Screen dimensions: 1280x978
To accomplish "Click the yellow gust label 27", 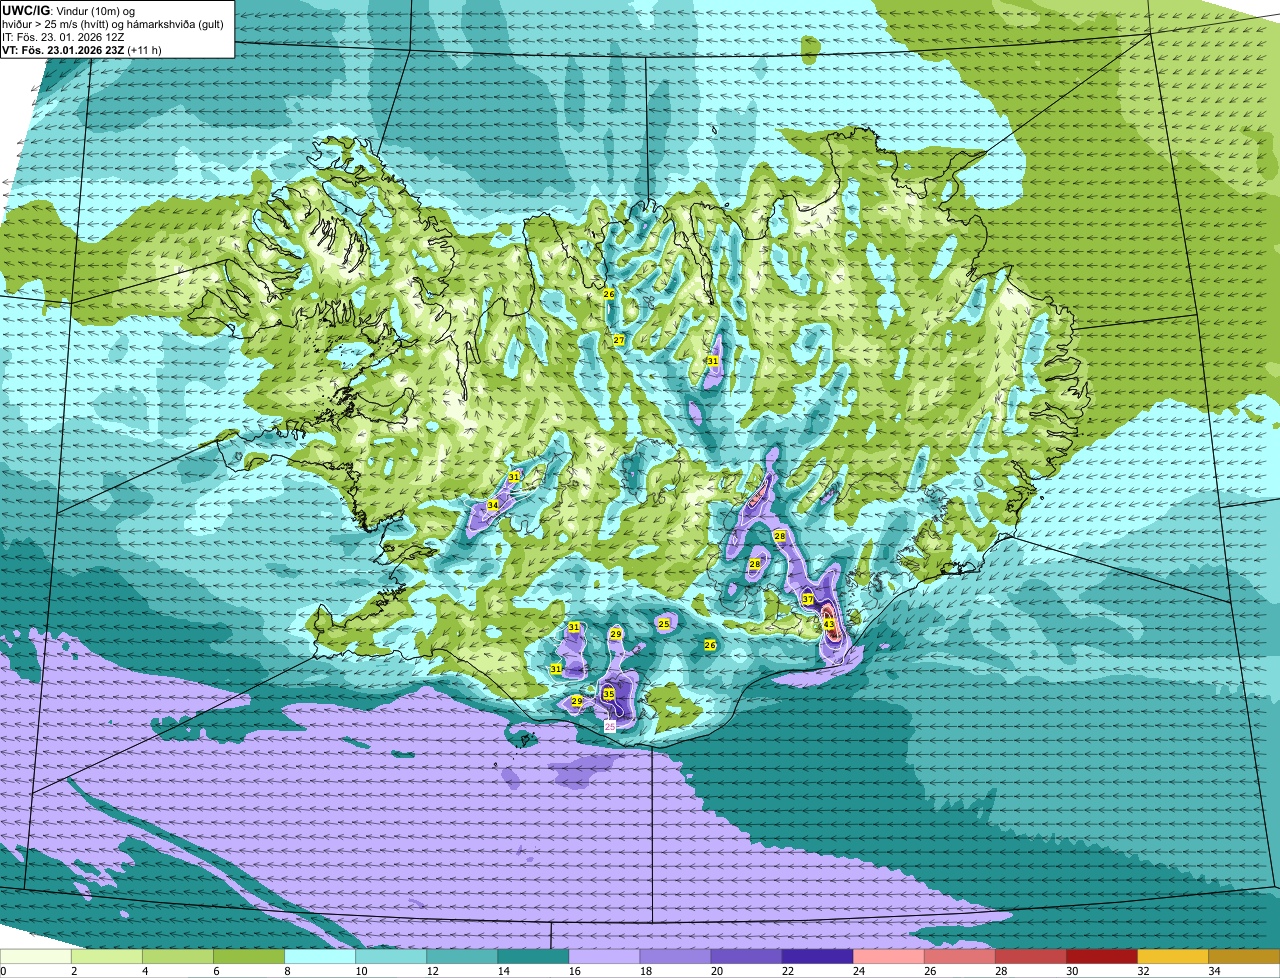I will (x=619, y=340).
